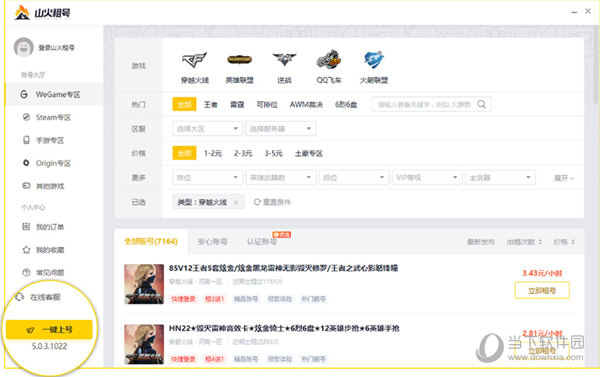Open the 段位 dropdown

[x=354, y=178]
